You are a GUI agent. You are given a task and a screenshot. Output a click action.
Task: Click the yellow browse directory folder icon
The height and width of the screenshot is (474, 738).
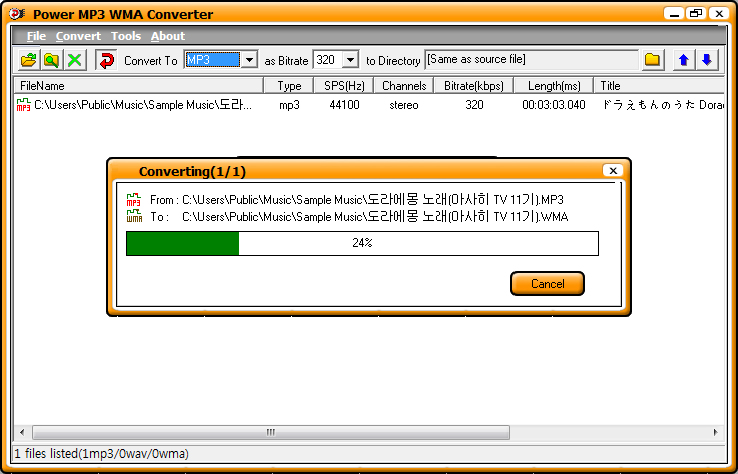(x=652, y=60)
